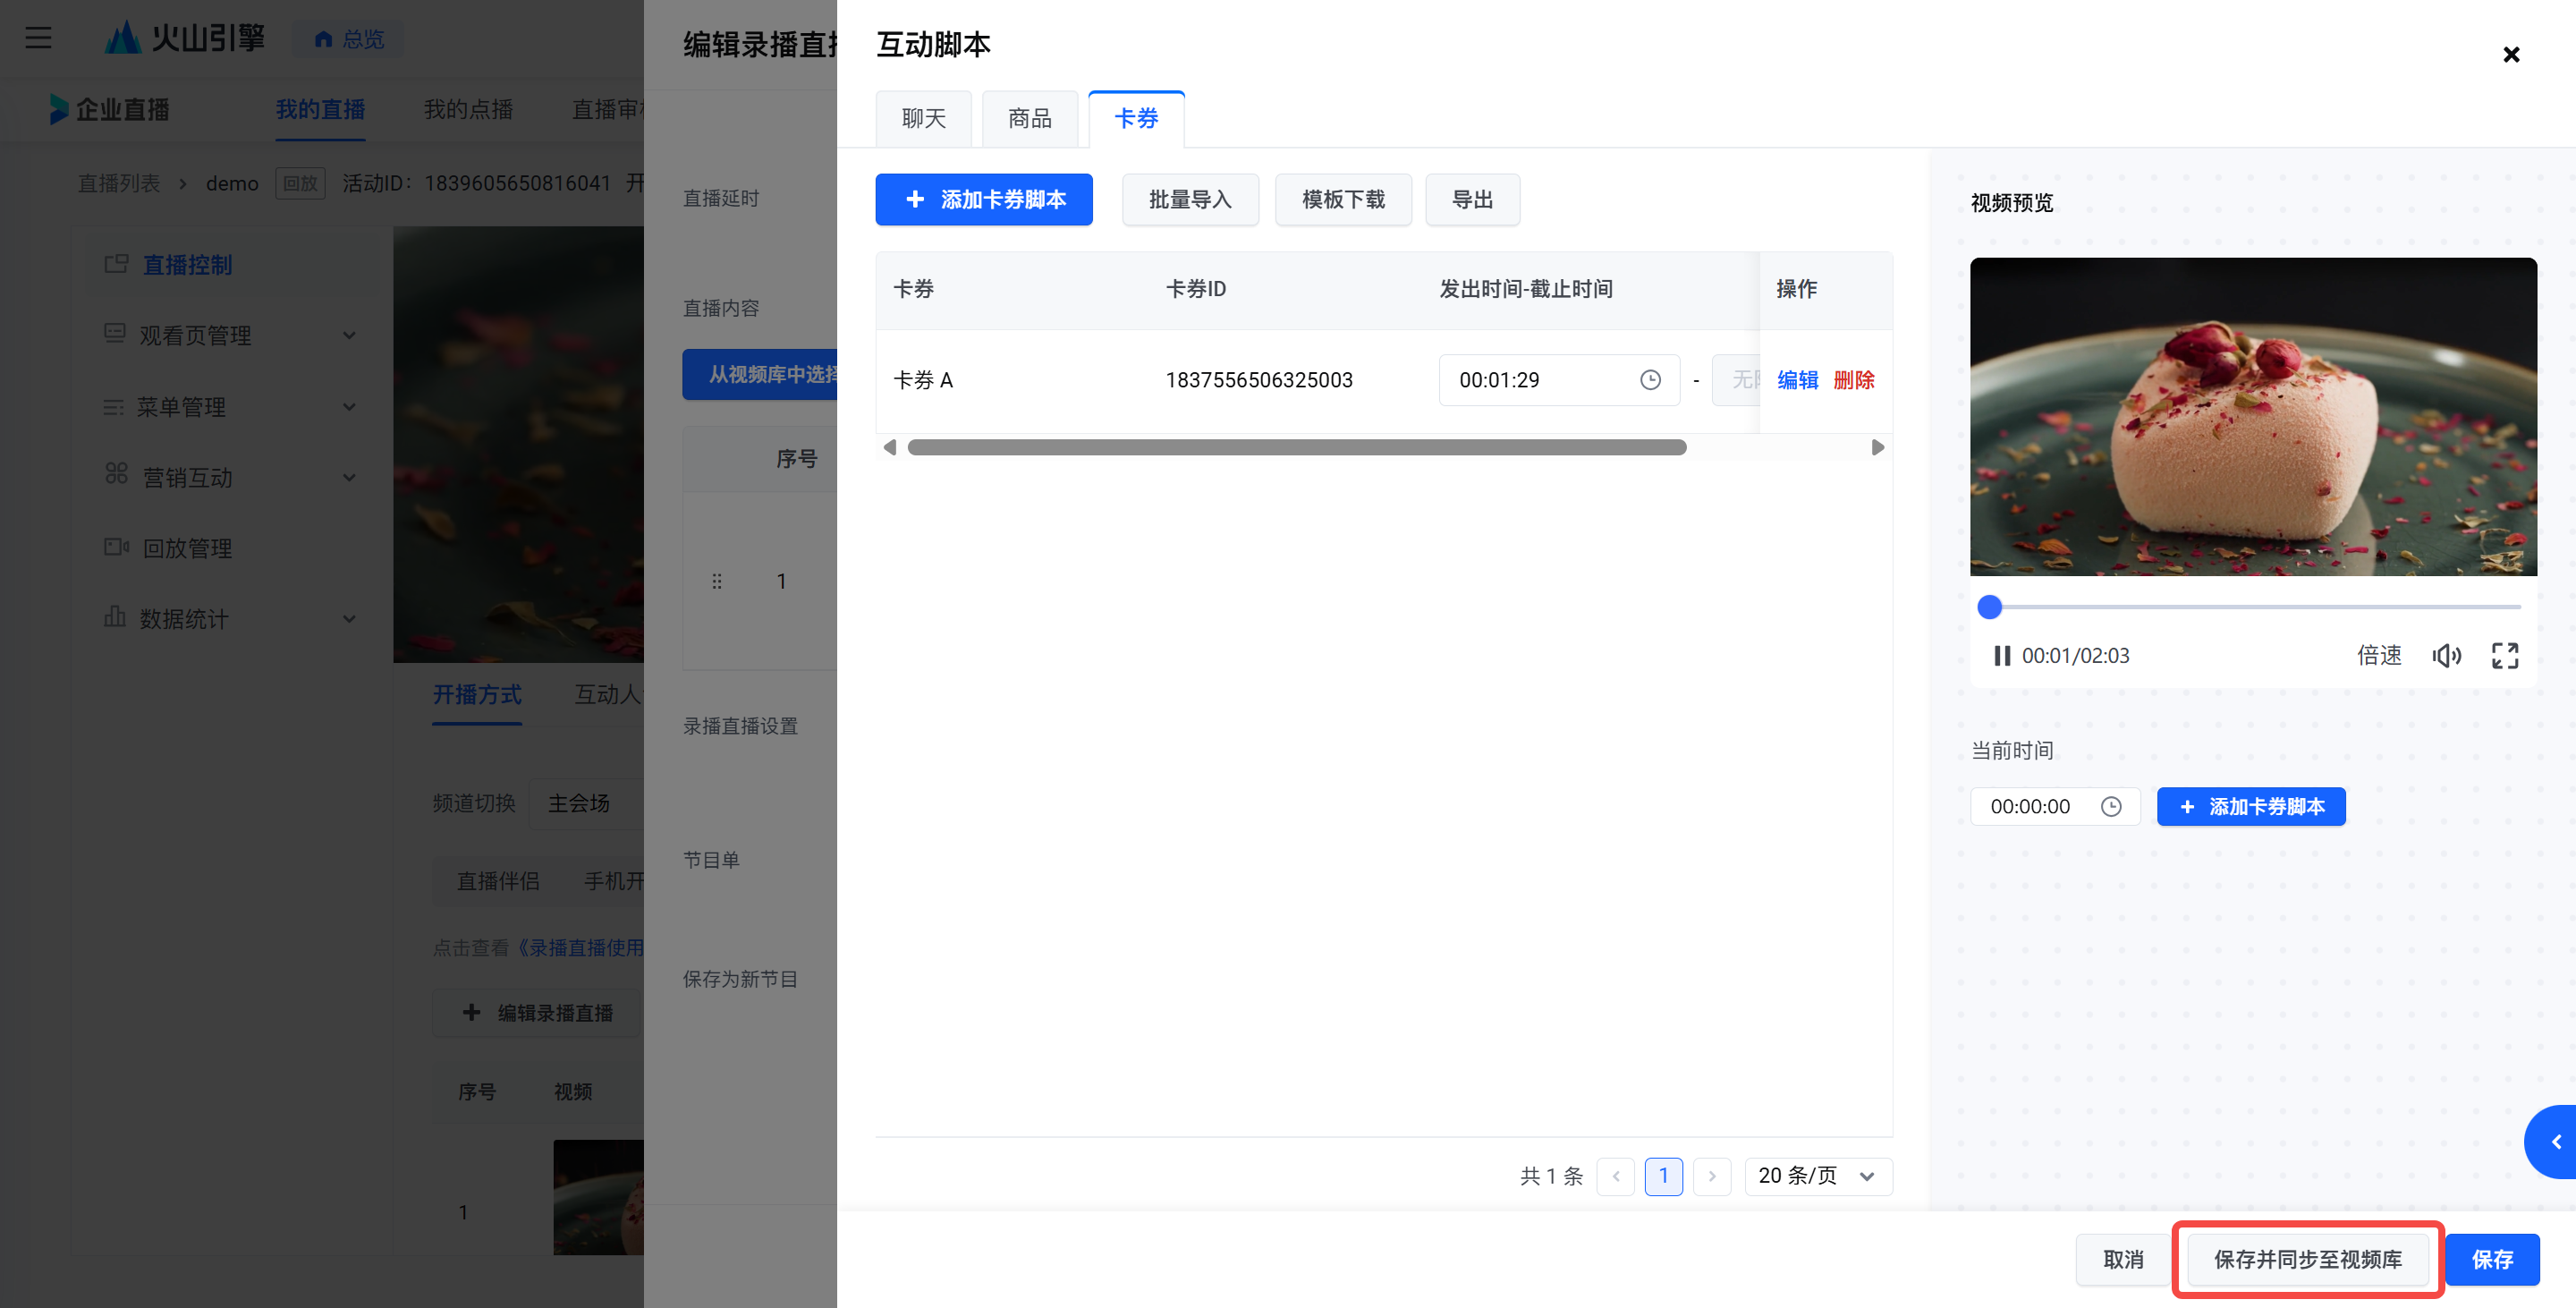
Task: Close the 互动脚本 panel with X
Action: [2511, 55]
